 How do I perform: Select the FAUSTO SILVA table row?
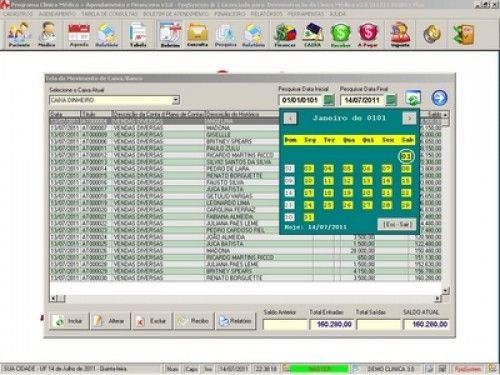point(245,182)
